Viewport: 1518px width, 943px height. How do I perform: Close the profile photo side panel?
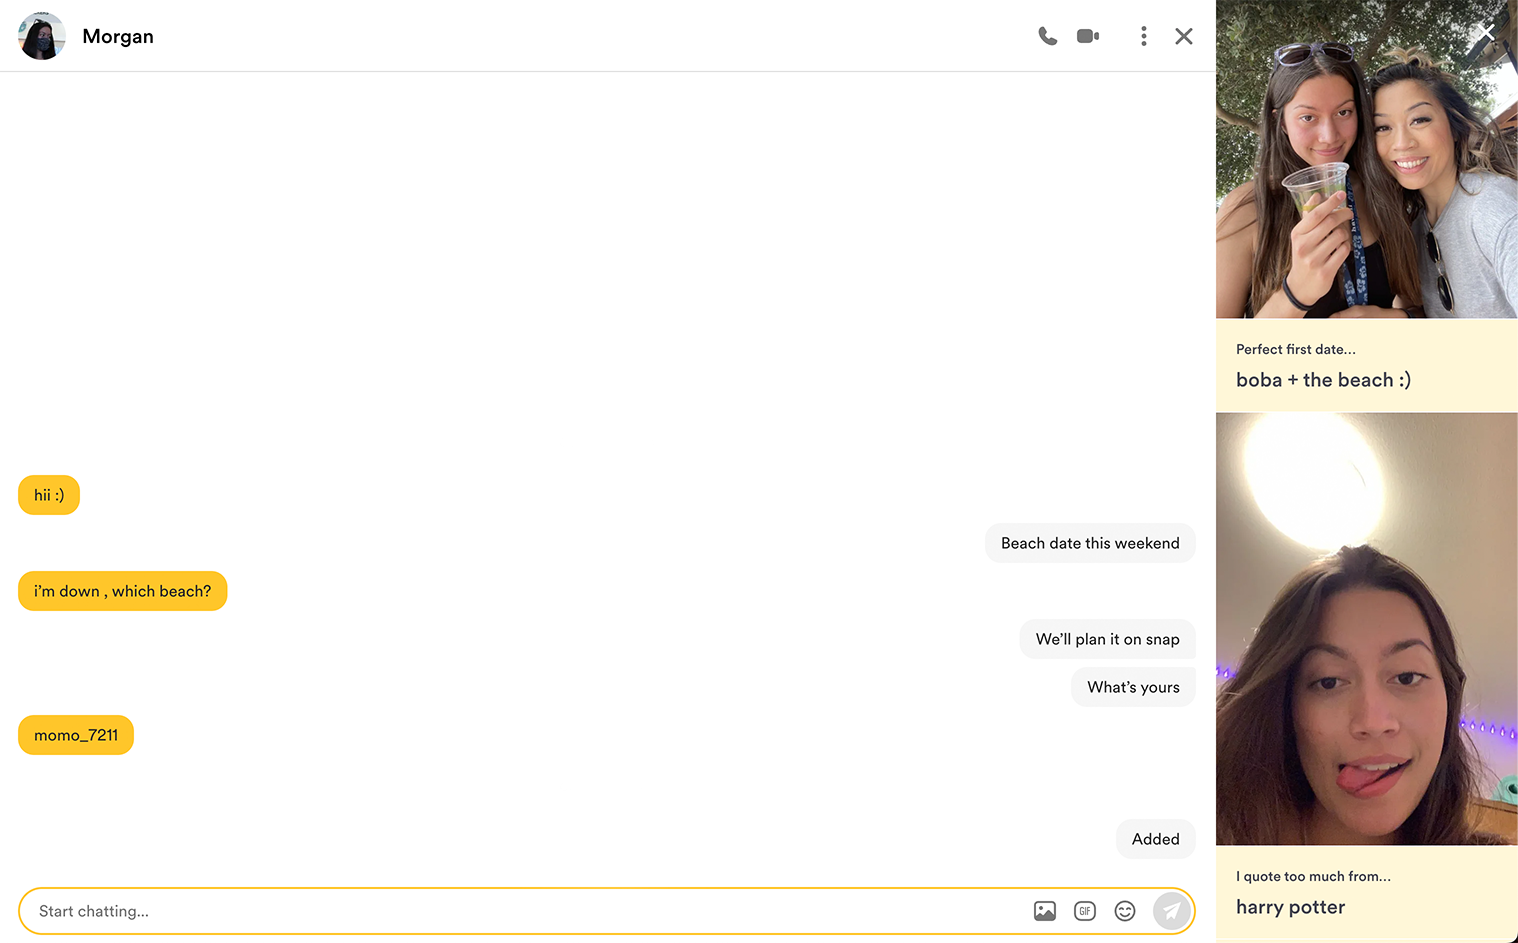tap(1486, 33)
